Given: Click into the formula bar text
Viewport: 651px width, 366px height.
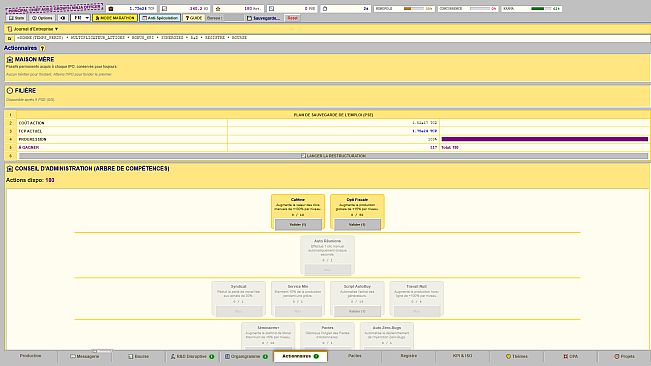Looking at the screenshot, I should [x=332, y=38].
